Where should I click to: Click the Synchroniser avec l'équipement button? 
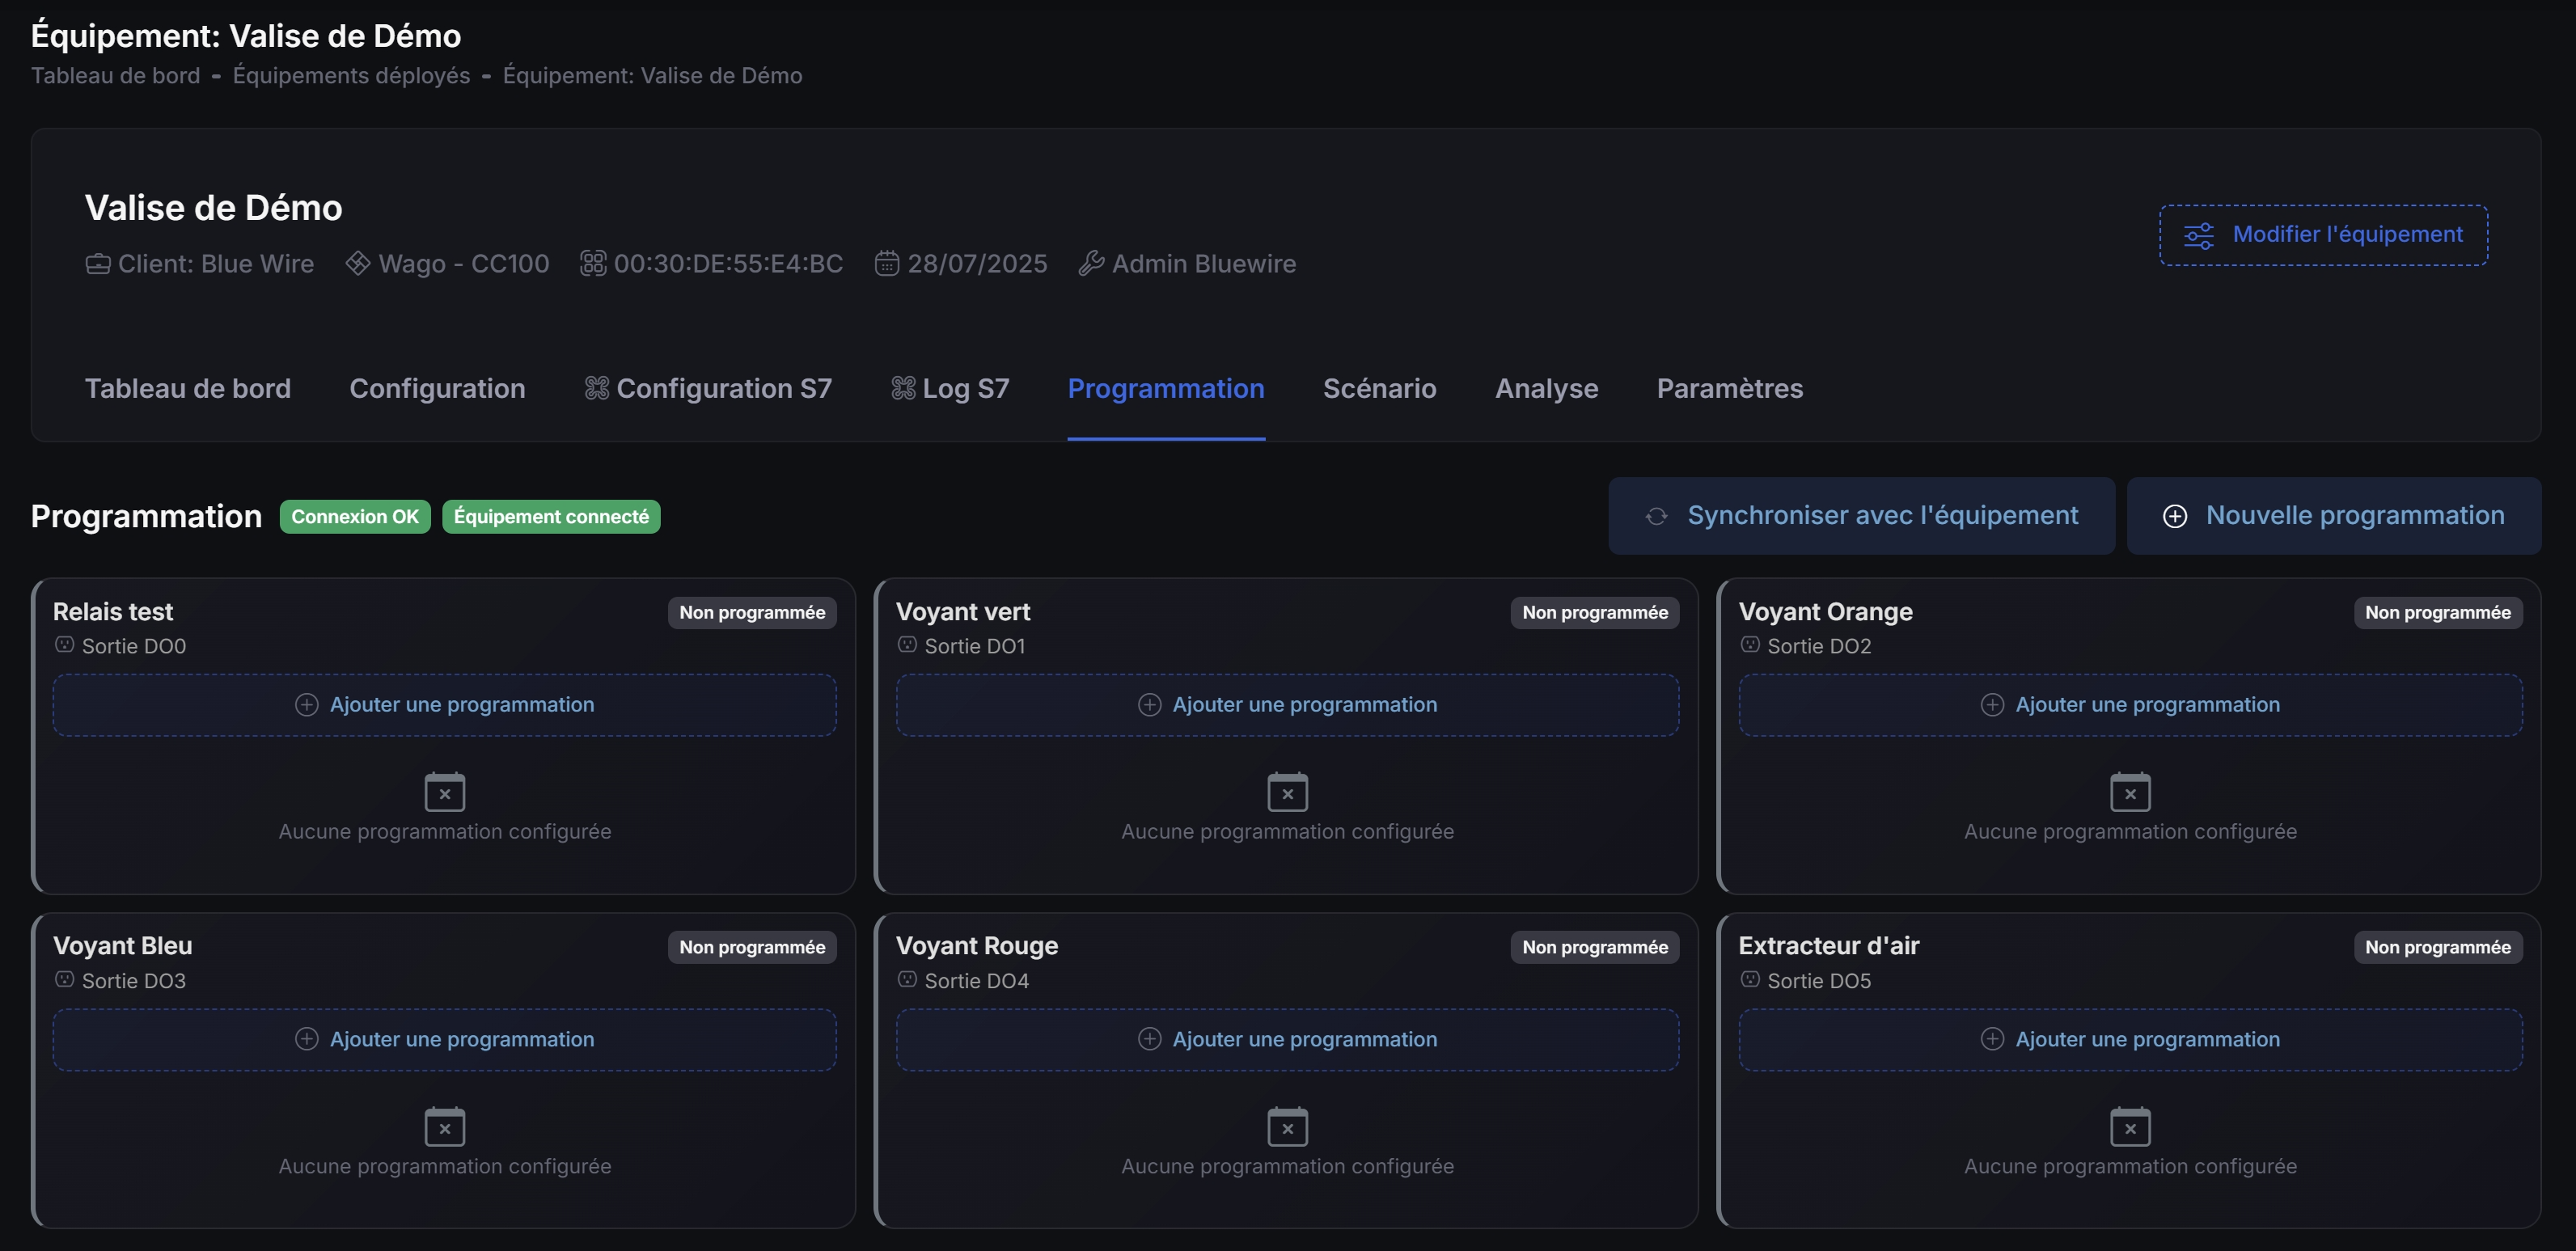point(1861,516)
